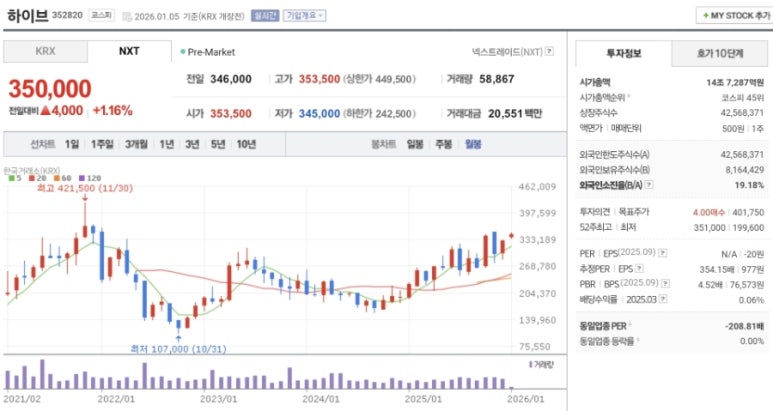The image size is (773, 411).
Task: Select the 1일 line chart period
Action: tap(72, 144)
